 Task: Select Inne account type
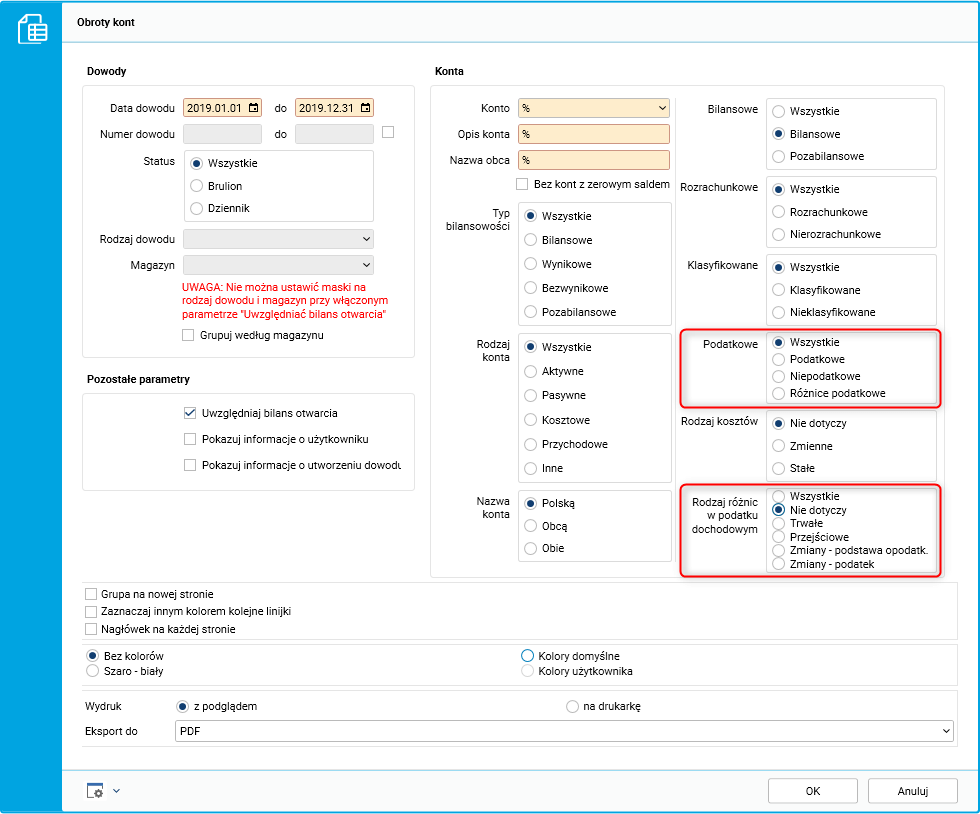point(531,468)
